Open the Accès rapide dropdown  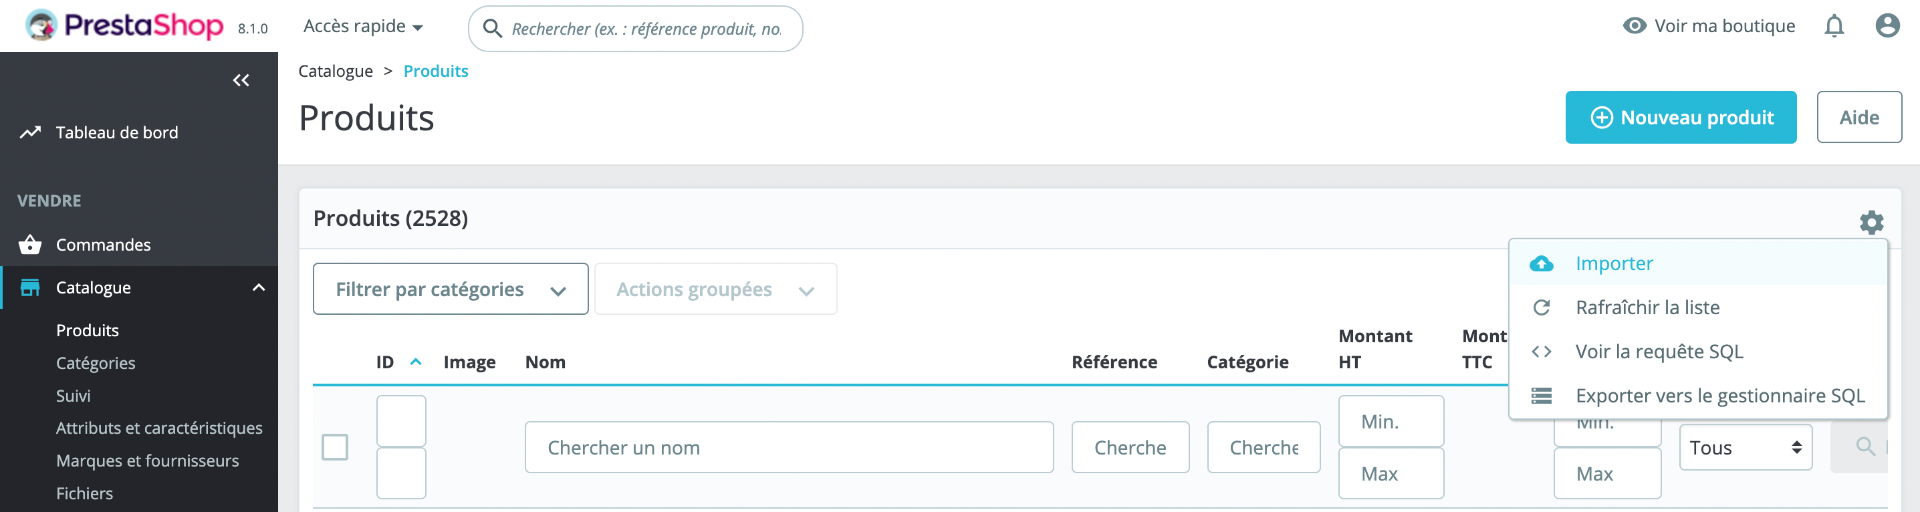[363, 26]
